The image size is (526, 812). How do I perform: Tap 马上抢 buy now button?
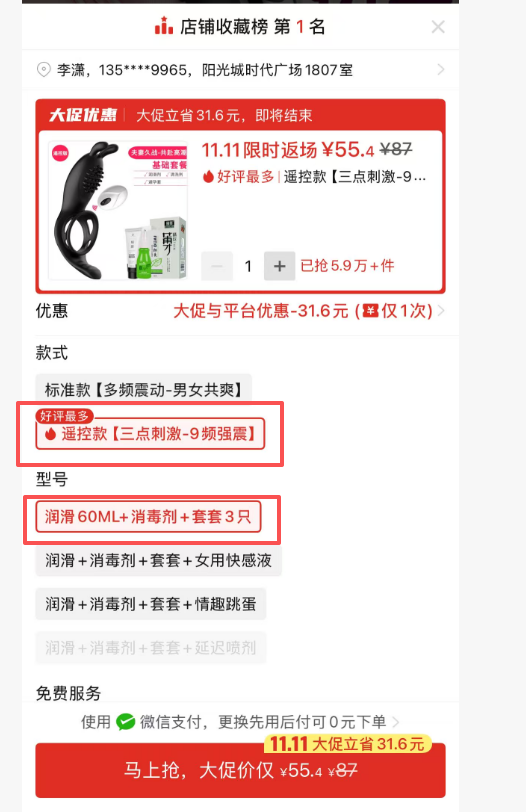[240, 770]
